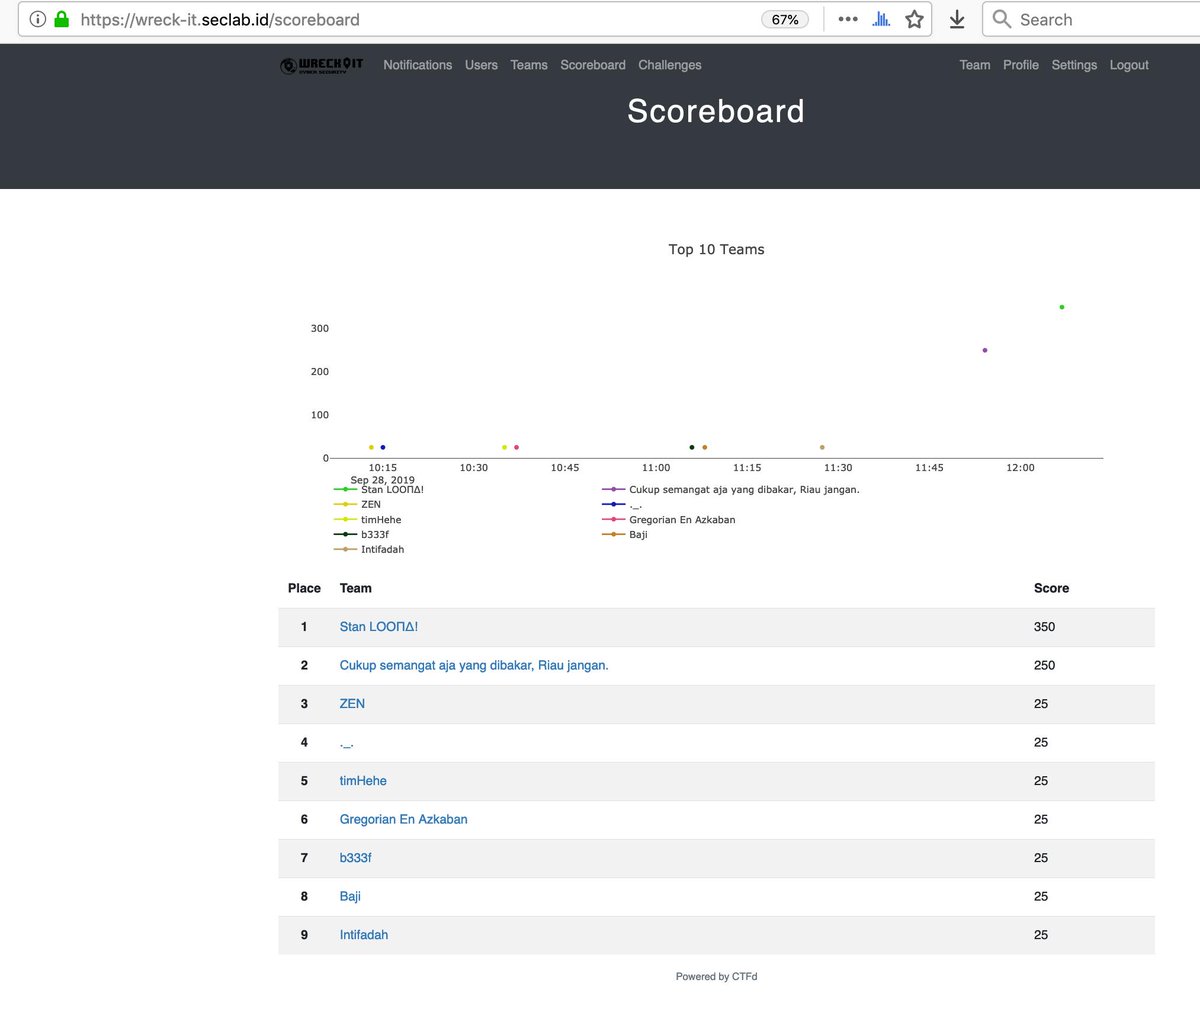Click the Team column header
Screen dimensions: 1200x1012
[x=355, y=588]
